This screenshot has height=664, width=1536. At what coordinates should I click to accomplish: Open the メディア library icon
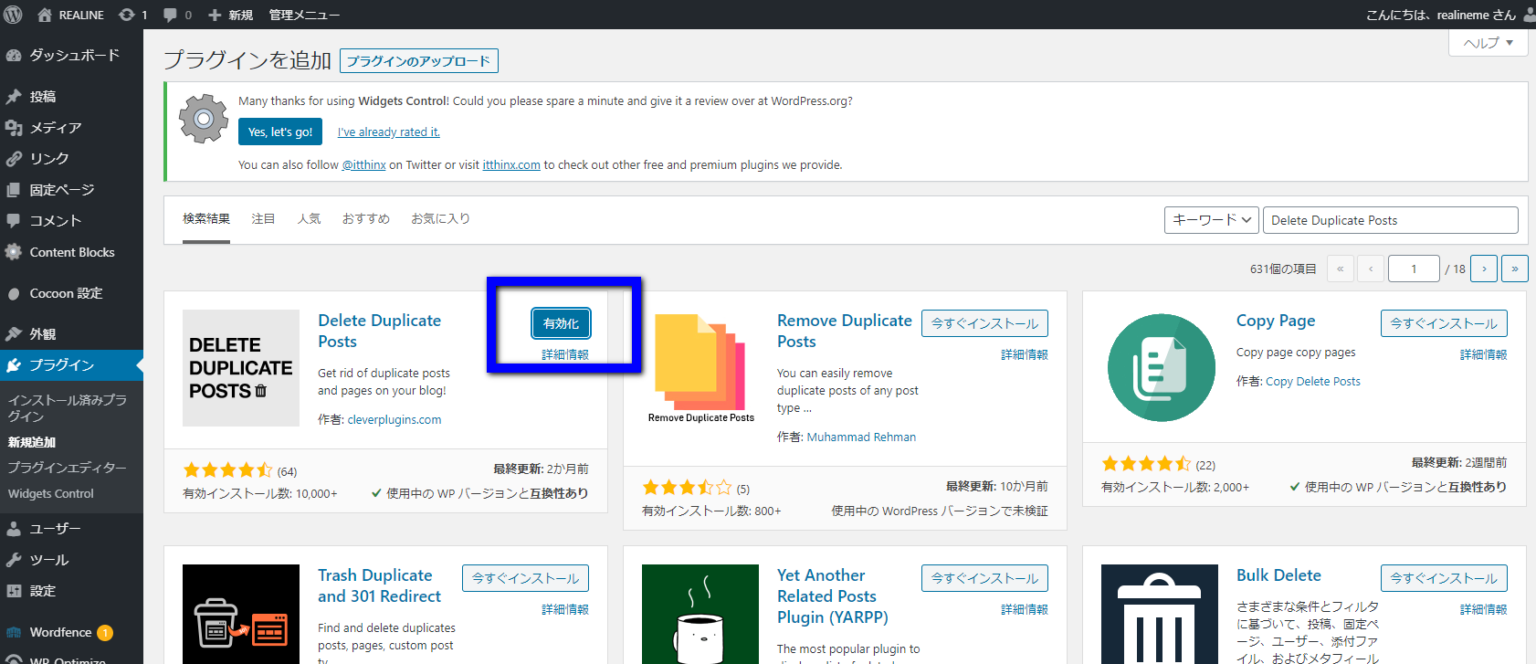[14, 127]
